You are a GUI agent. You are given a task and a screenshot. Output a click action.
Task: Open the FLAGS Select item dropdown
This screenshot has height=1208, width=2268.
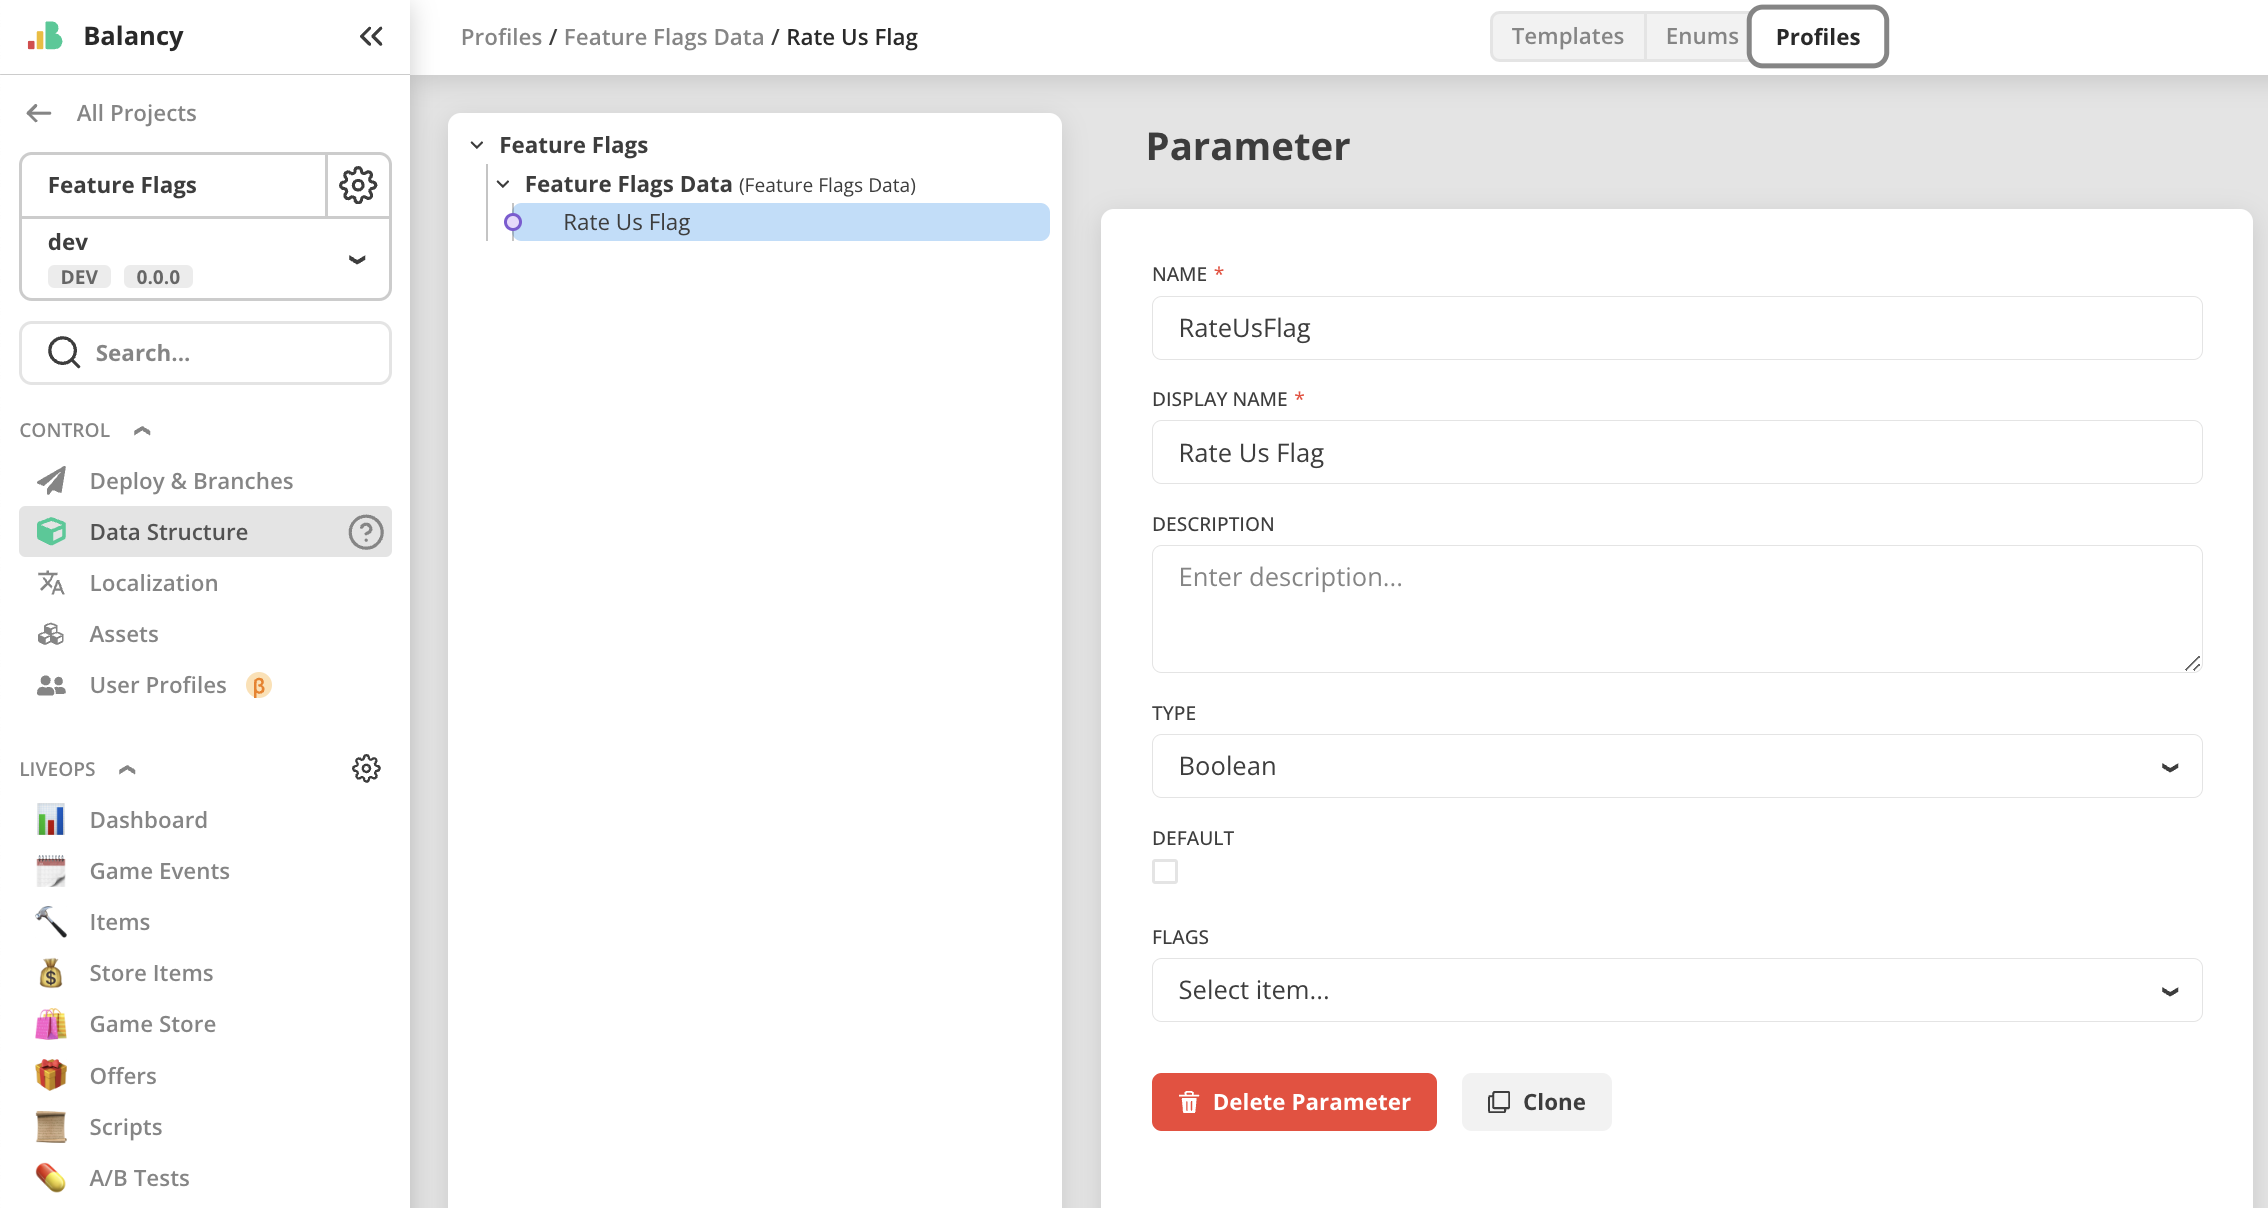point(1677,989)
